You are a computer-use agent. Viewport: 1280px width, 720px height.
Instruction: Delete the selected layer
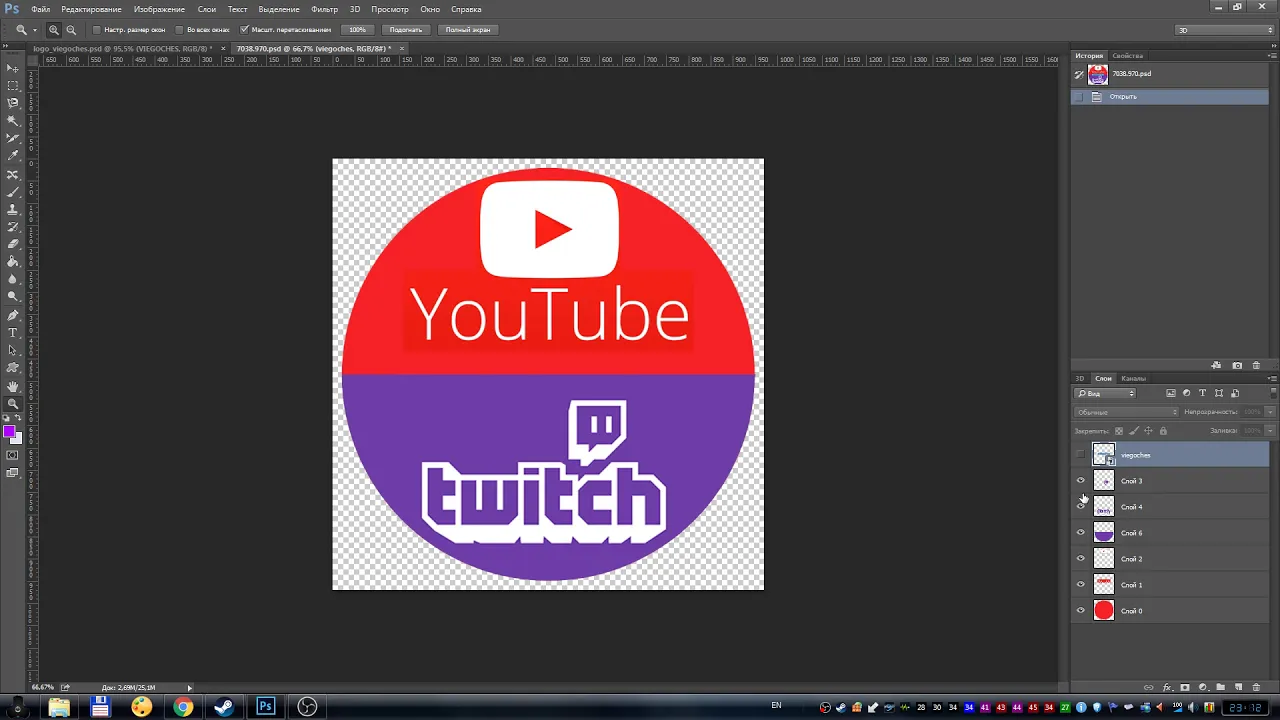coord(1257,687)
